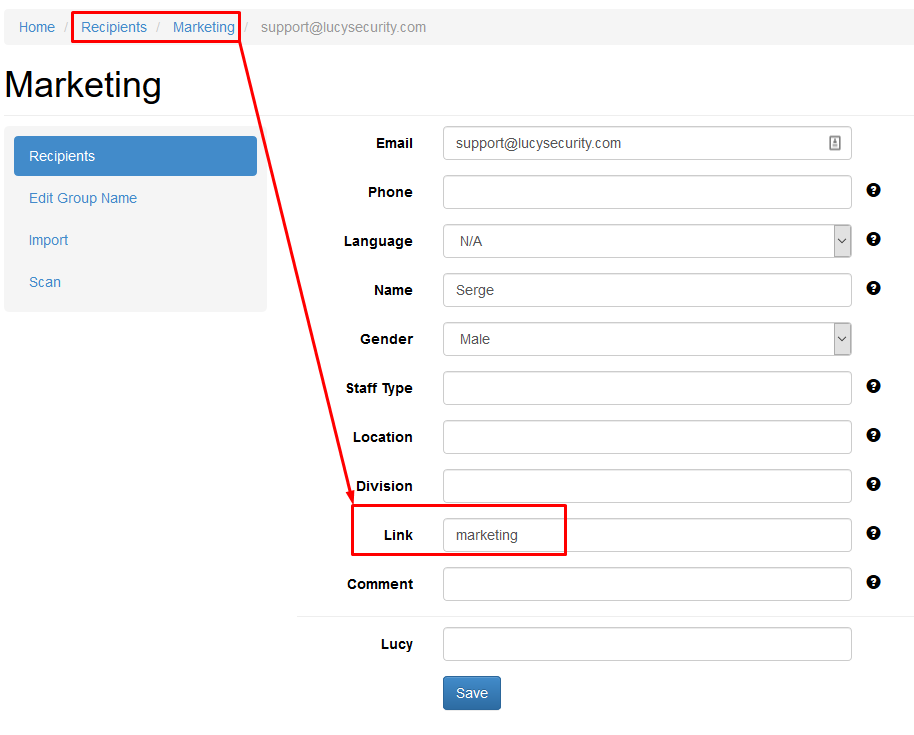Go to Import in the sidebar
The height and width of the screenshot is (735, 914).
click(48, 240)
